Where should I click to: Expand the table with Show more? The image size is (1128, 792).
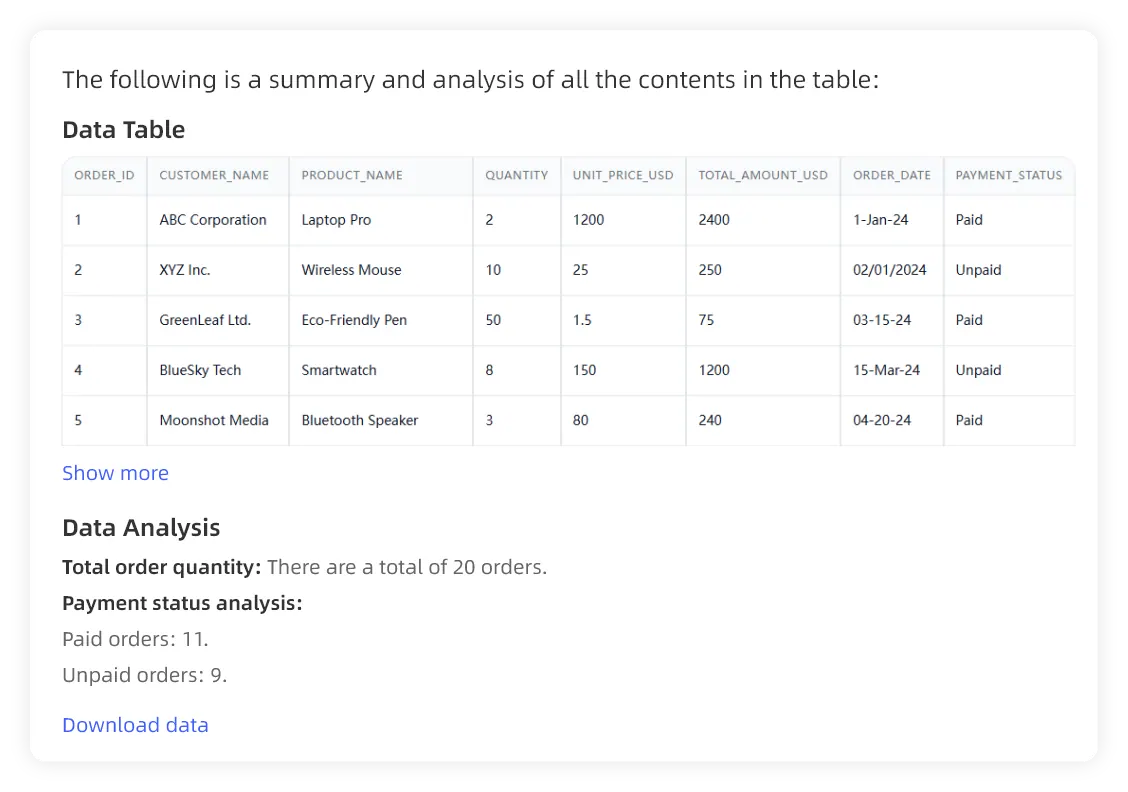pyautogui.click(x=115, y=473)
